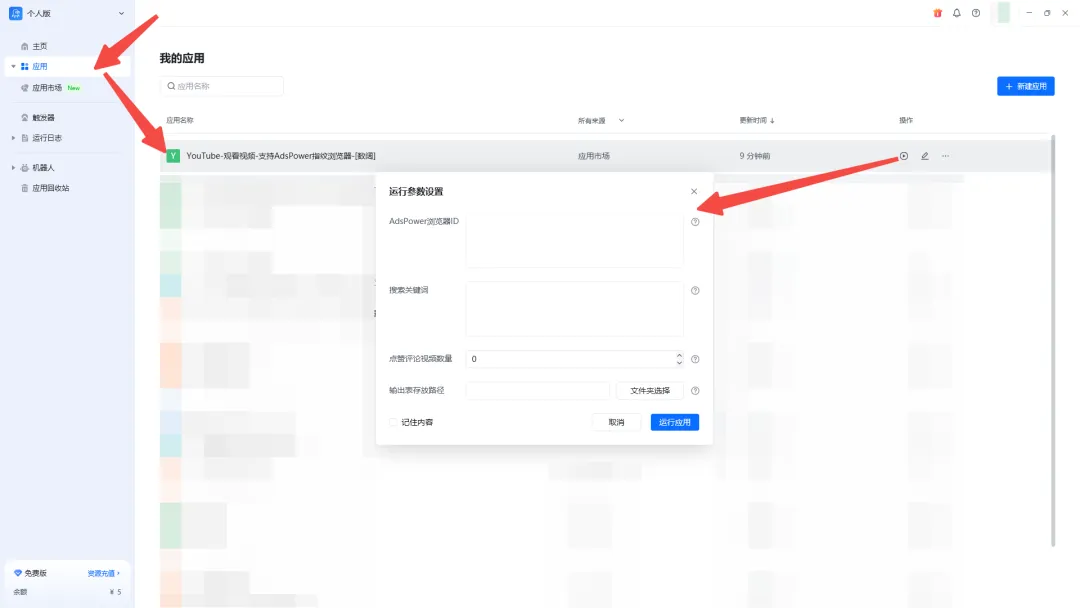Screen dimensions: 1080x608
Task: Increase 点赞评论视频数量 with up arrow
Action: (679, 355)
